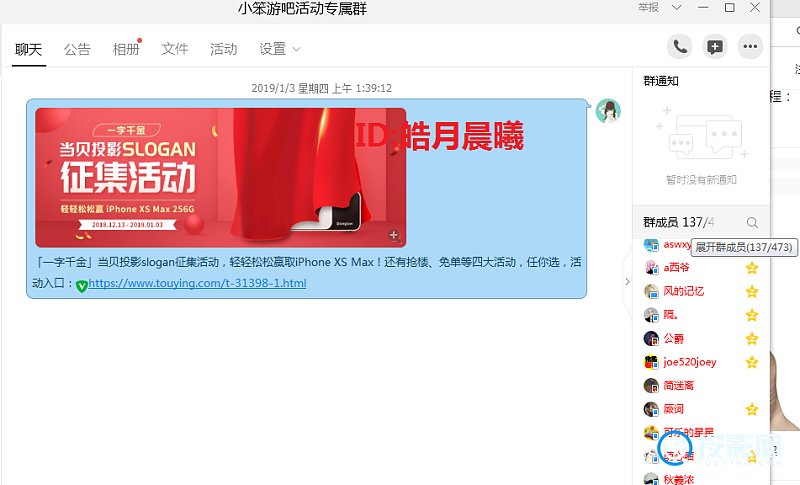Open aswxy's avatar in the member list
Viewport: 800px width, 485px height.
[651, 245]
